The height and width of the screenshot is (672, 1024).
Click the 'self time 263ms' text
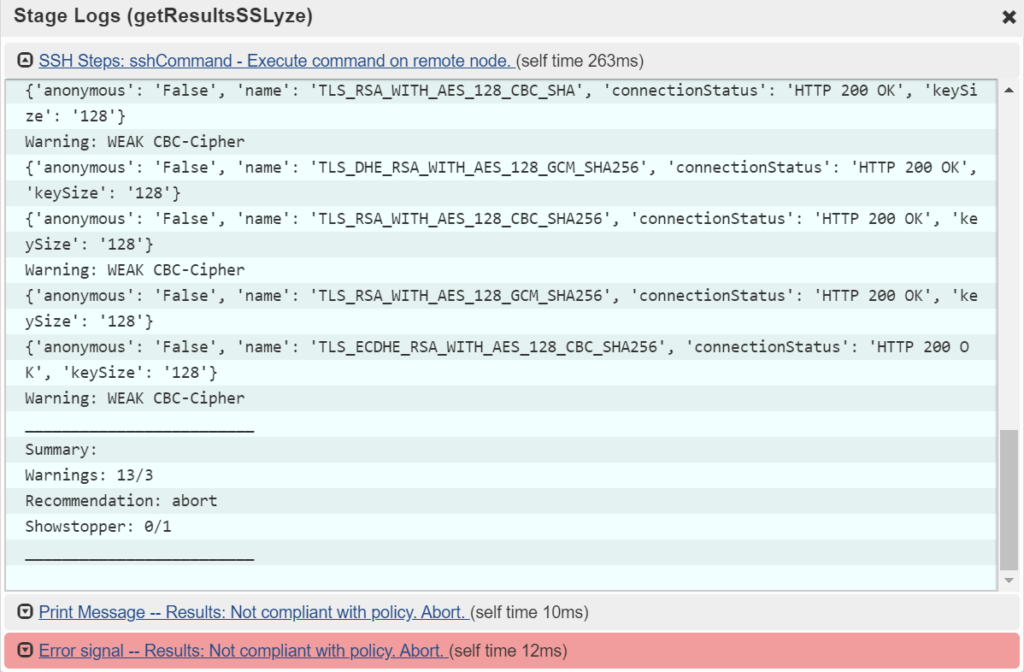point(580,61)
